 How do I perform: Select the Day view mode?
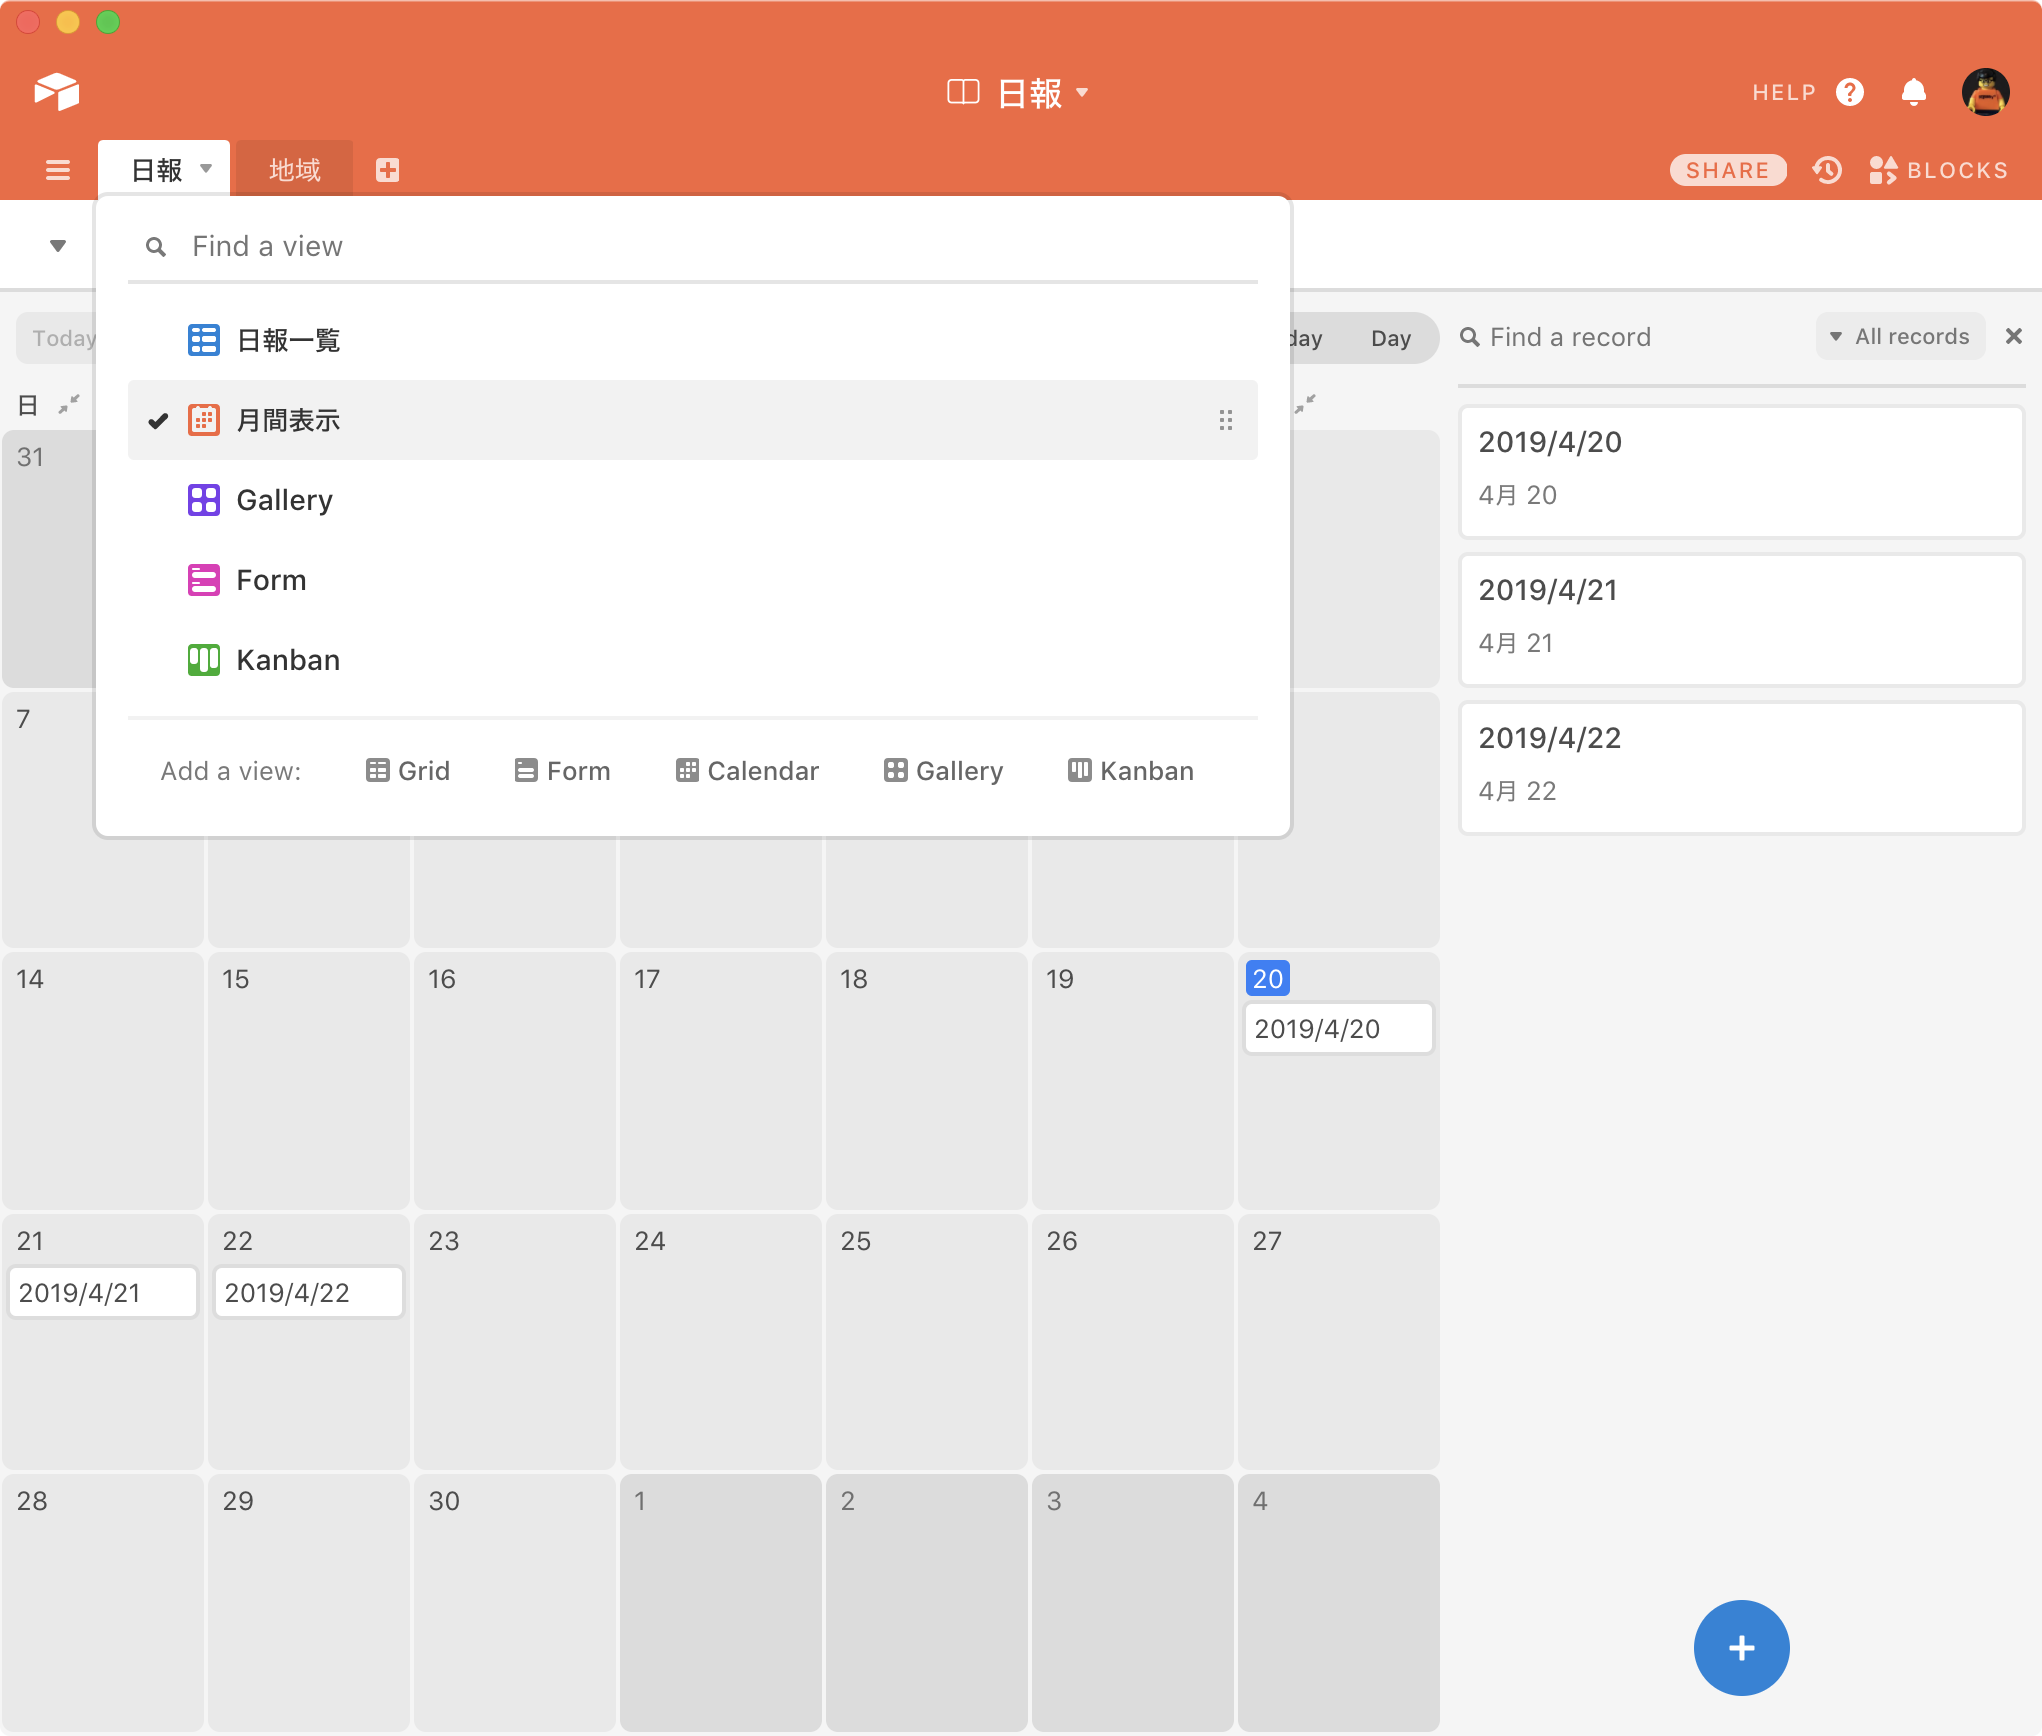coord(1391,338)
